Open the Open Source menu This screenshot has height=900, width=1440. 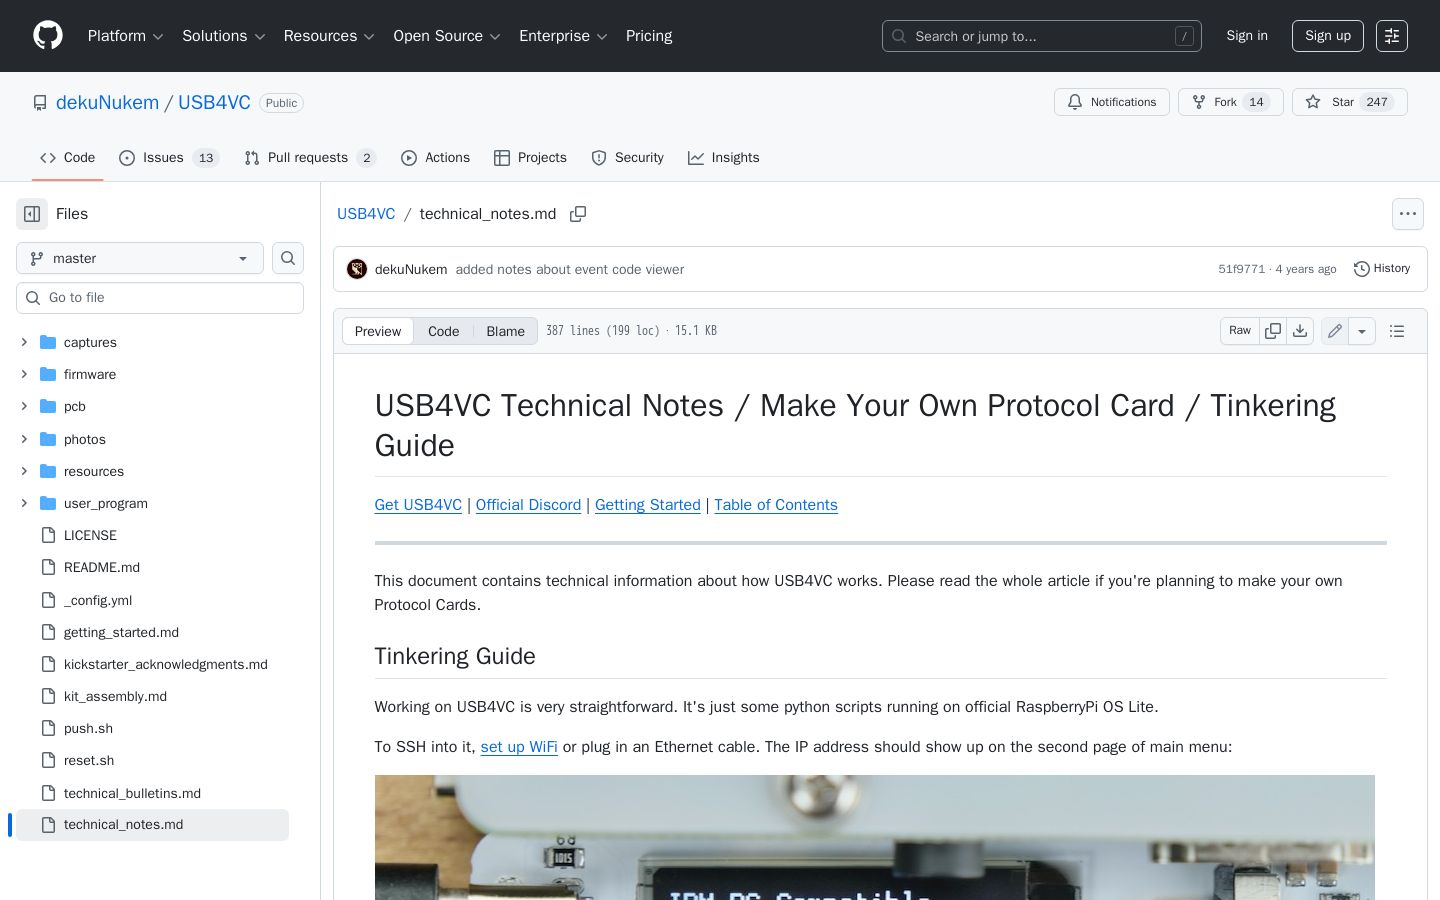pos(447,36)
